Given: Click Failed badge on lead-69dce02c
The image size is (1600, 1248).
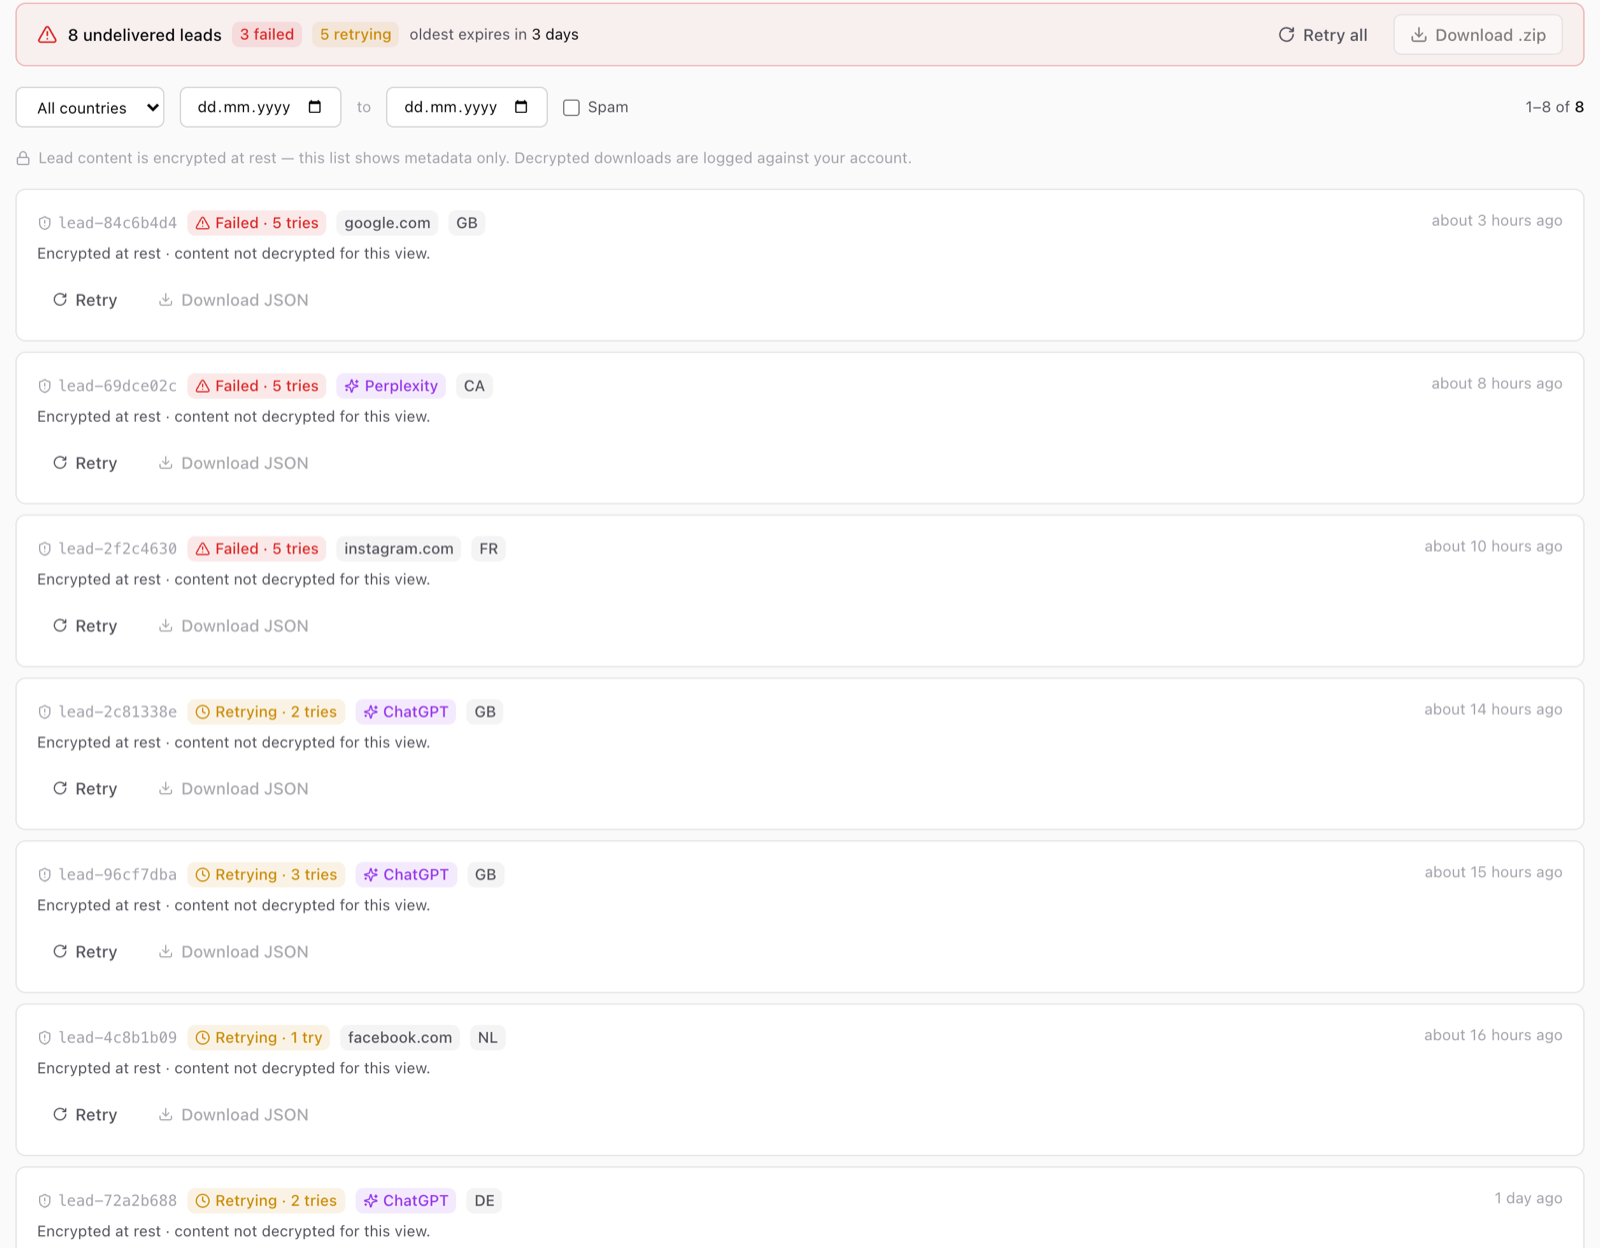Looking at the screenshot, I should click(x=257, y=386).
